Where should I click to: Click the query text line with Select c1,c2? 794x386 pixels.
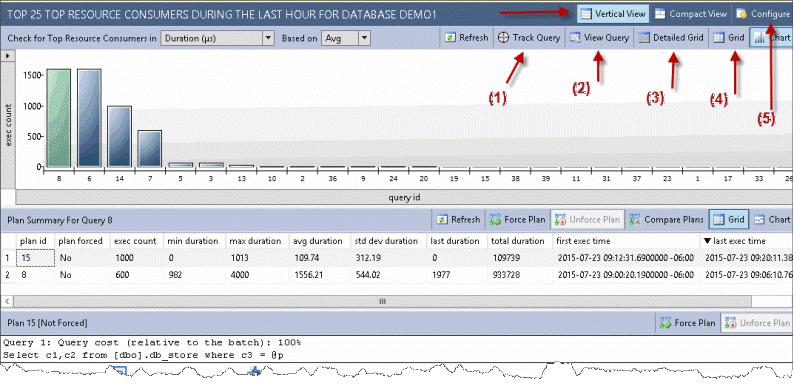click(x=143, y=355)
